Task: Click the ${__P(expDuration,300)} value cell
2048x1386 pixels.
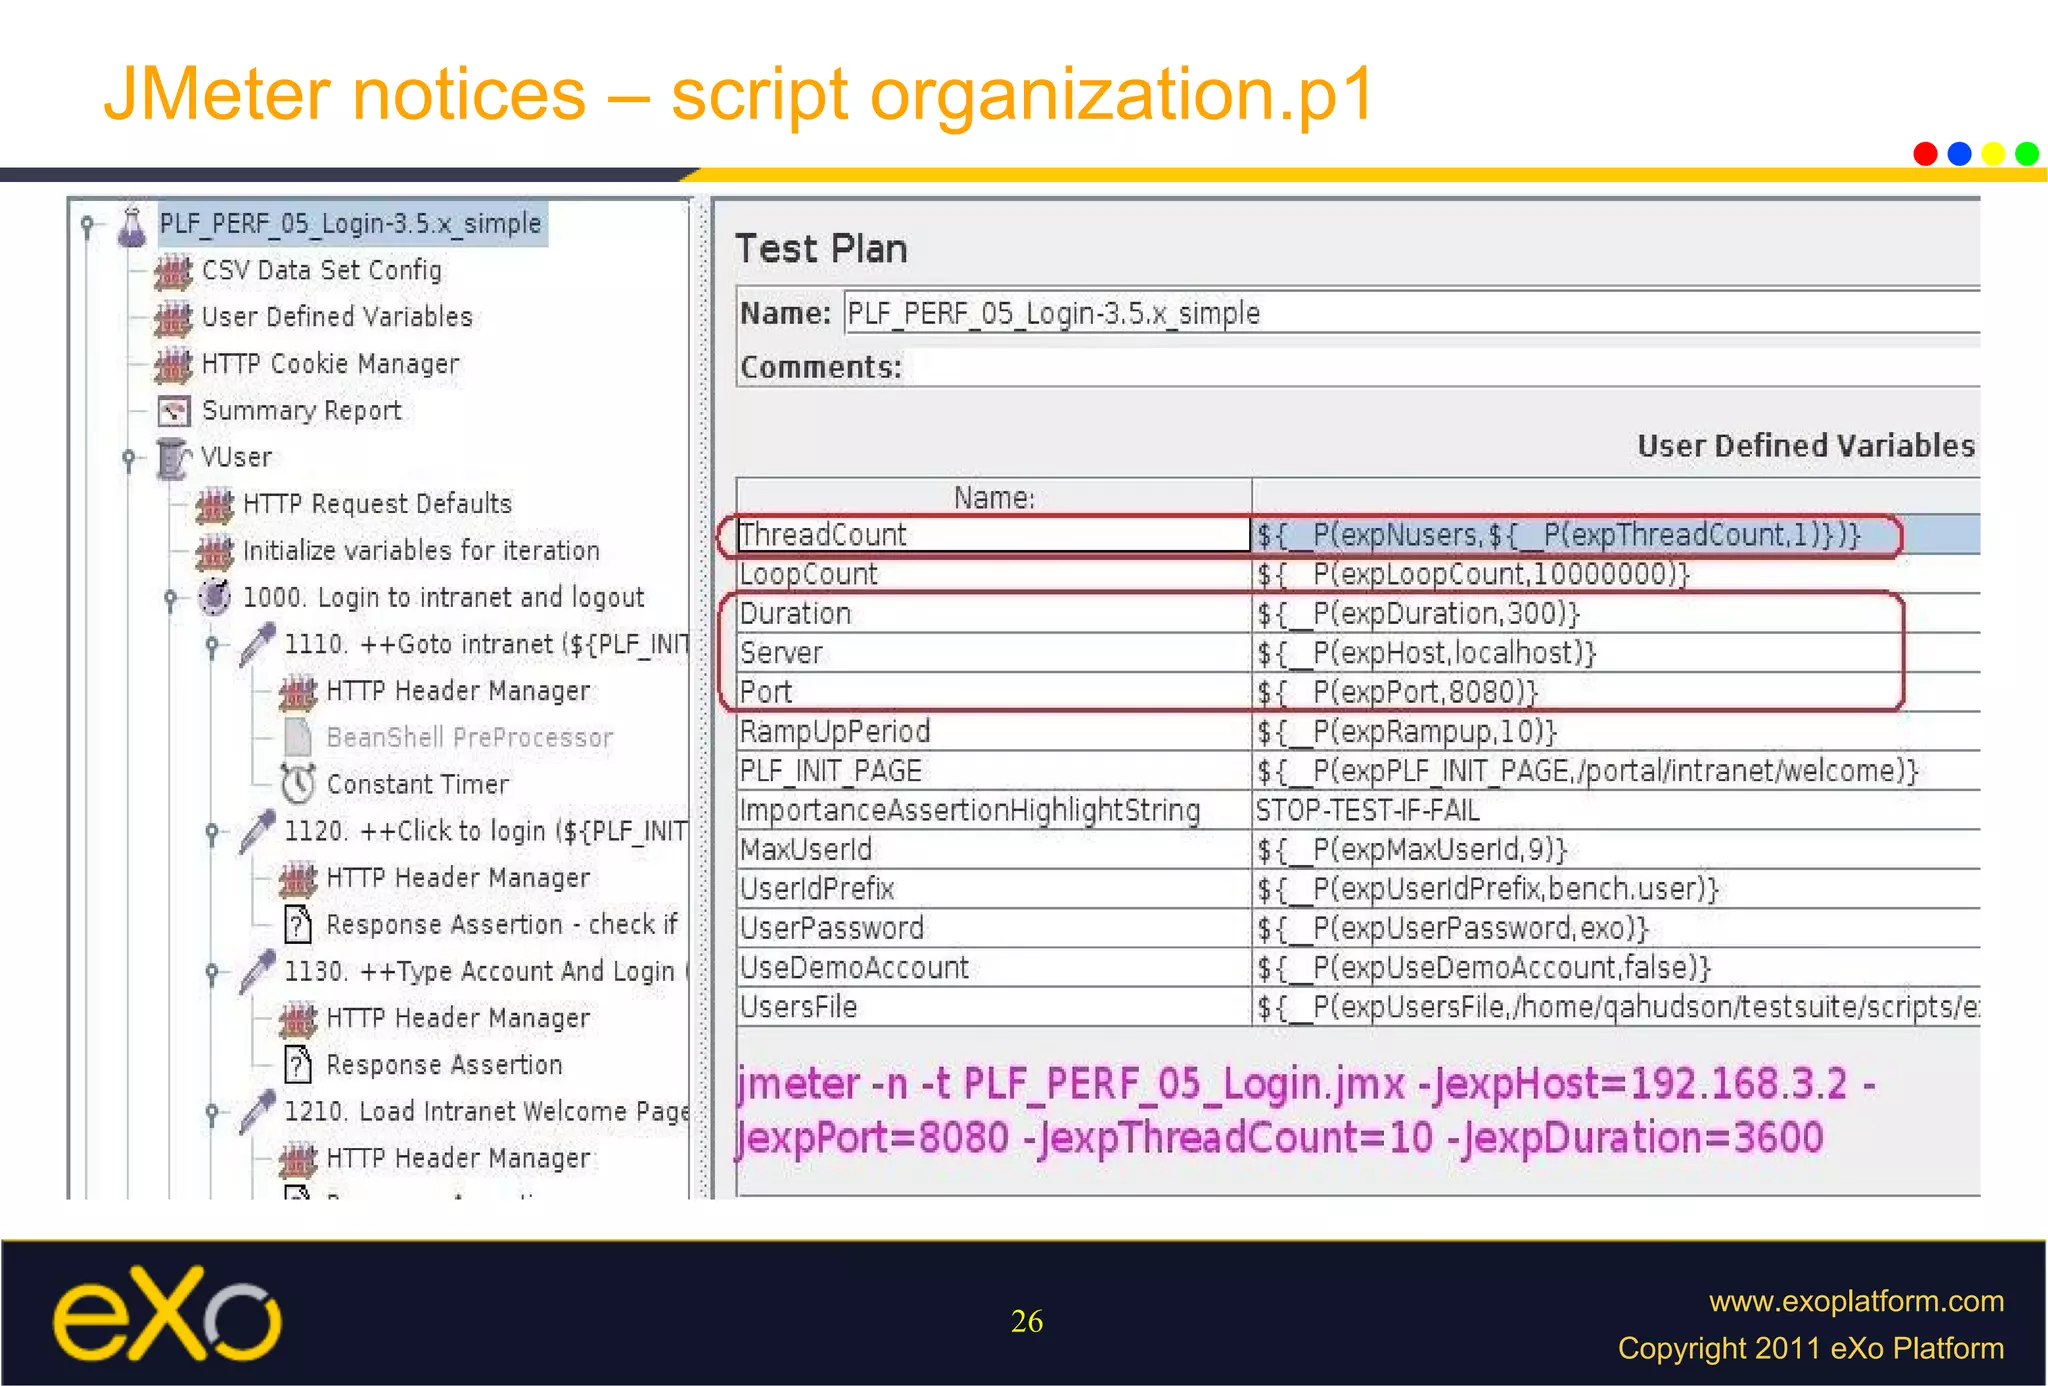Action: click(1616, 613)
